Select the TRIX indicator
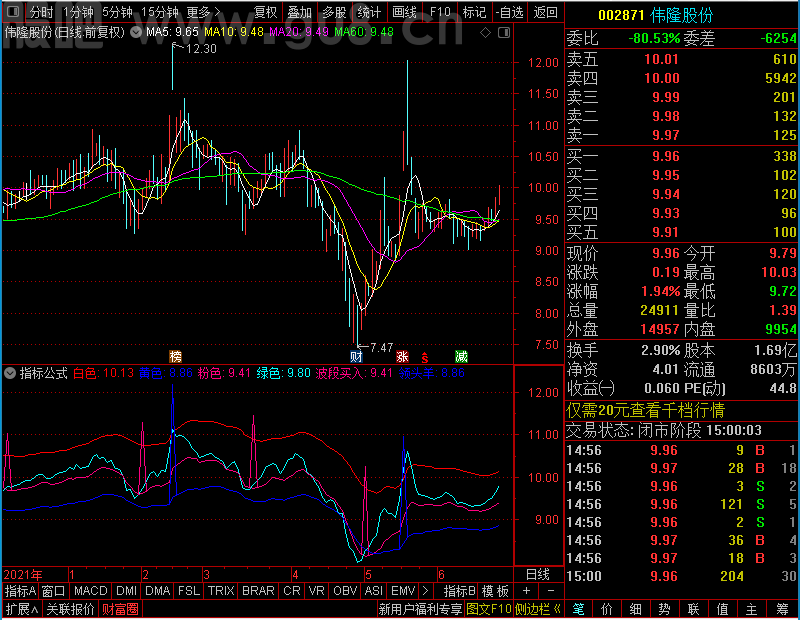800x620 pixels. click(x=221, y=591)
